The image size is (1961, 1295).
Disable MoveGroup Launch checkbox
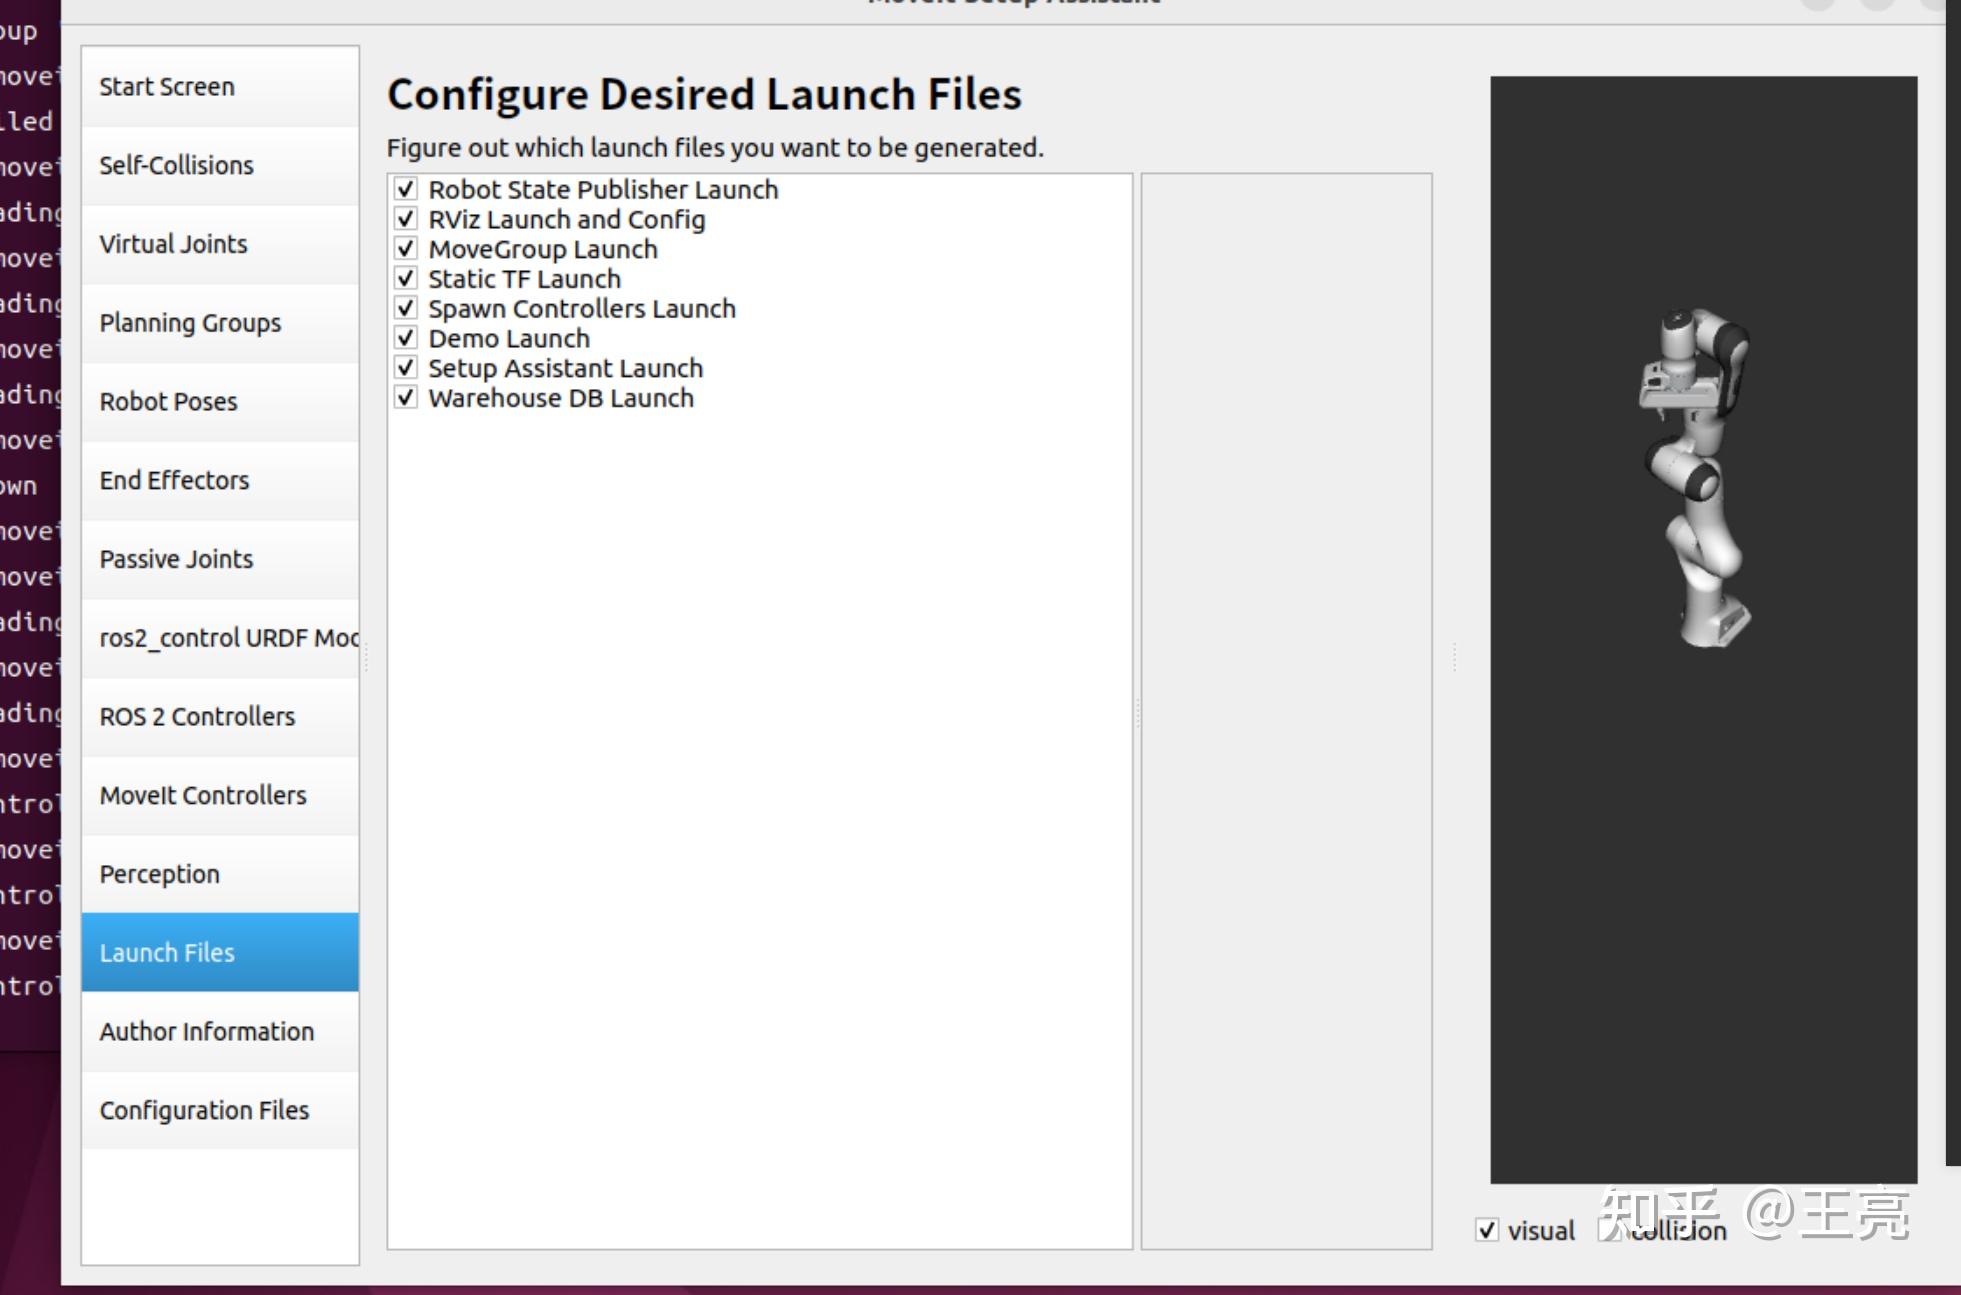[405, 248]
